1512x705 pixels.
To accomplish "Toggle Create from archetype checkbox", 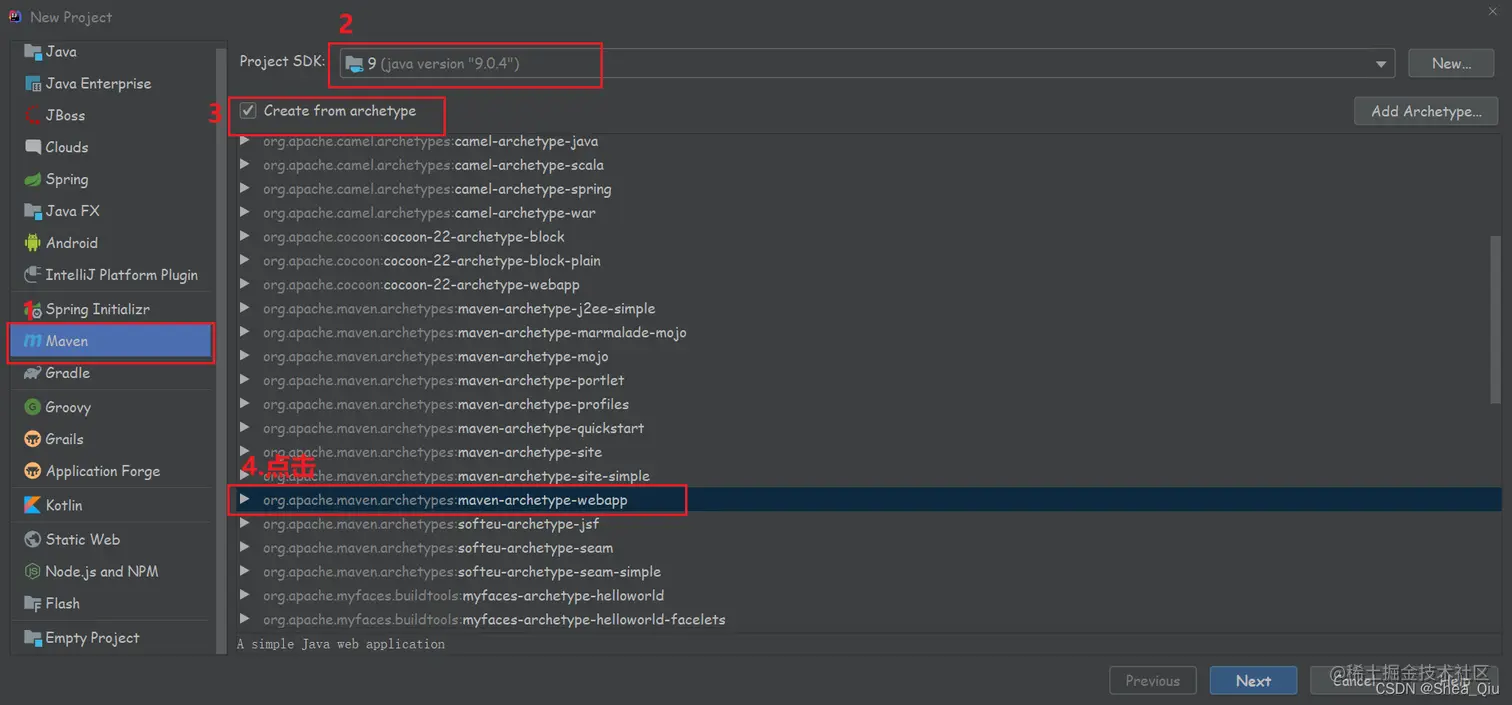I will point(248,111).
